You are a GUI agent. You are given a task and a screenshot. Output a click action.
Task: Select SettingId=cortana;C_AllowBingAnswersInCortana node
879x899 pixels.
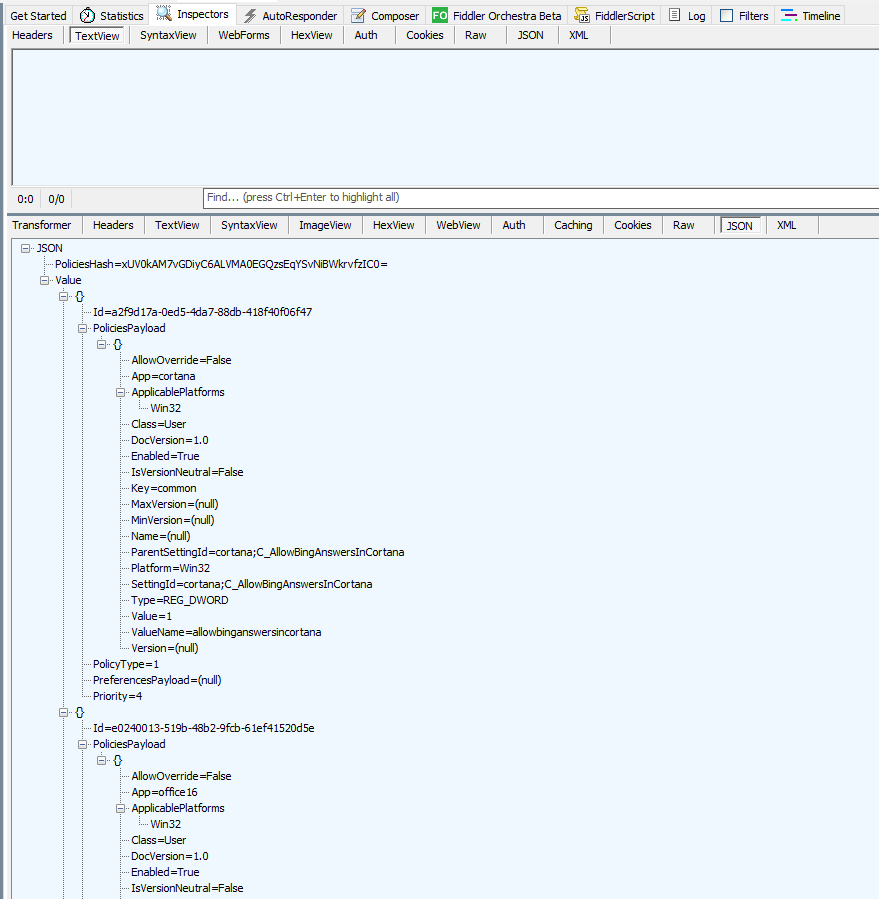[x=252, y=584]
